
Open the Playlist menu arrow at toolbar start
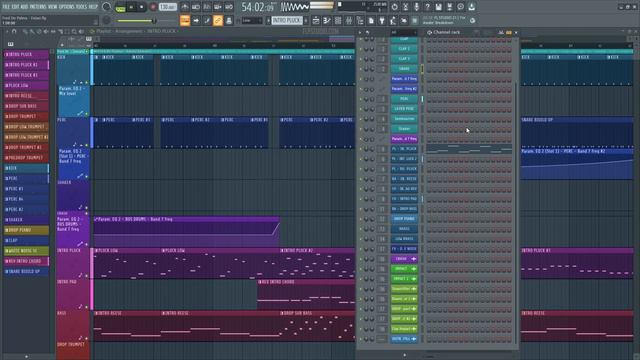[6, 31]
